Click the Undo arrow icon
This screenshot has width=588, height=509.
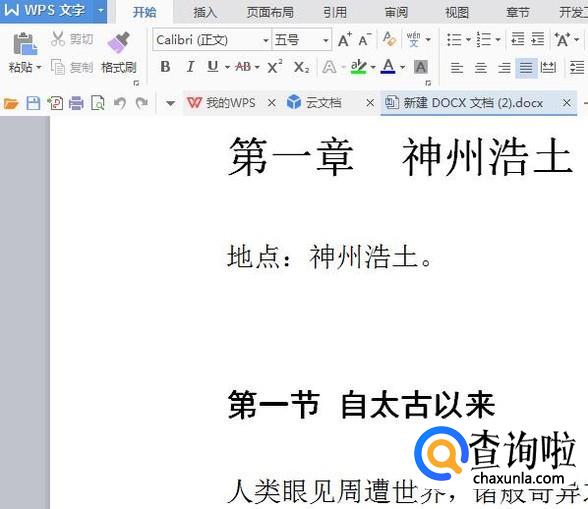[x=120, y=103]
